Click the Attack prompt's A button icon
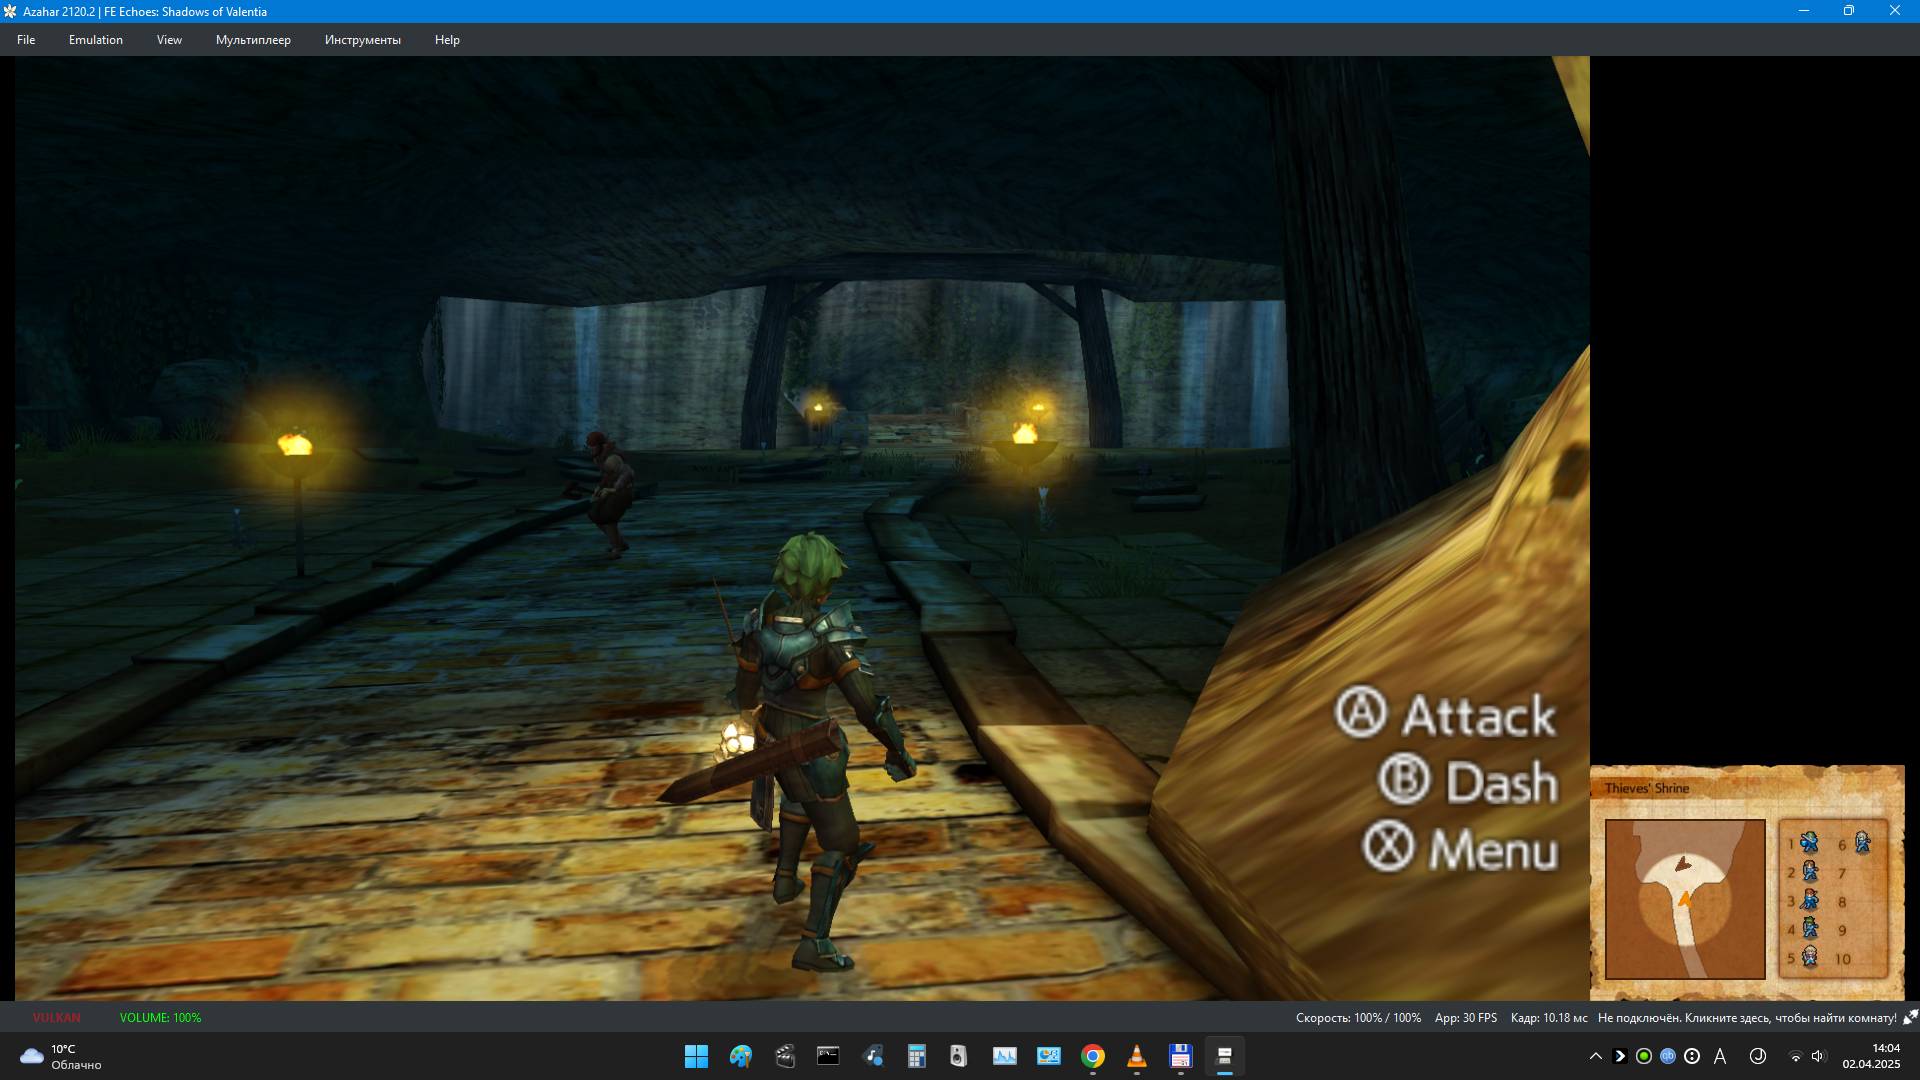This screenshot has height=1080, width=1920. (1360, 712)
